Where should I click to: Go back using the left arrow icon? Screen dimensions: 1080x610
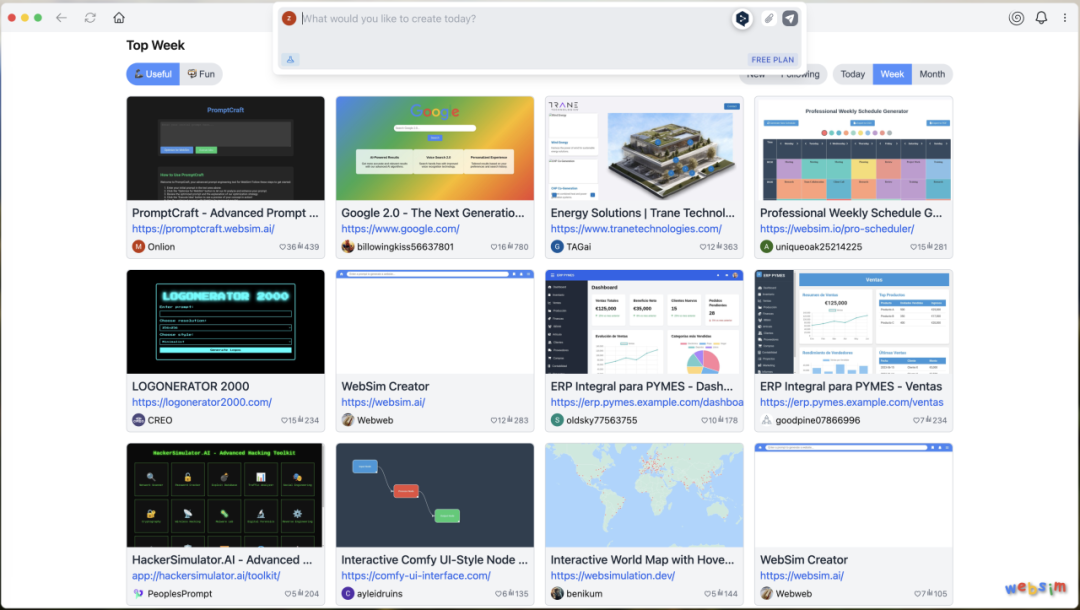[62, 18]
